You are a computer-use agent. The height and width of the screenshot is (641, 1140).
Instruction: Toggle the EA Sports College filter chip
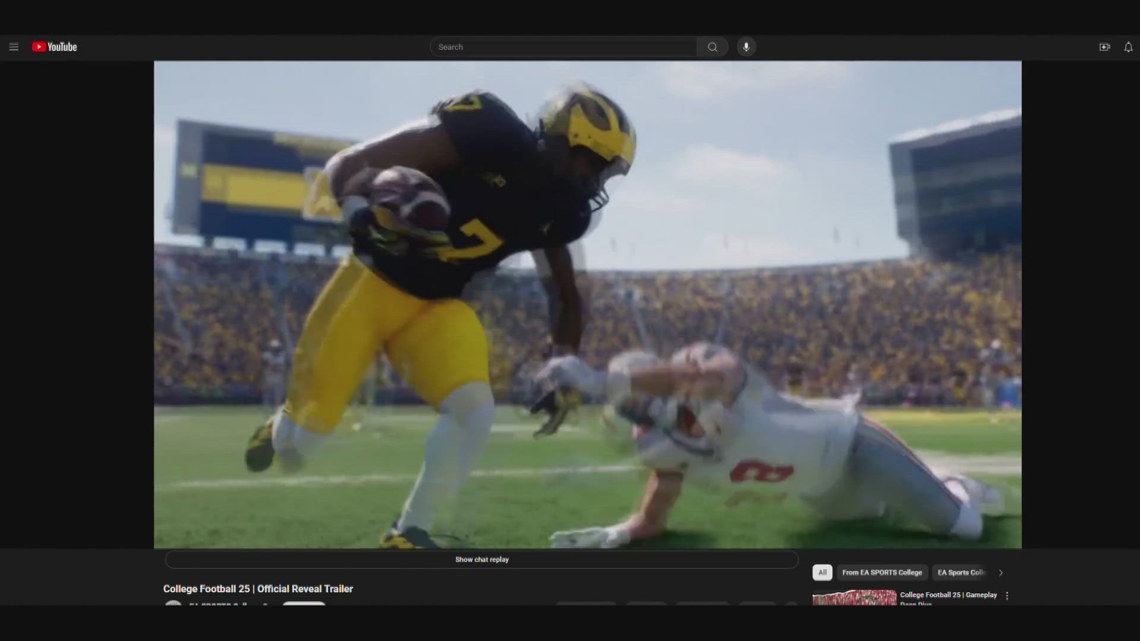pyautogui.click(x=962, y=572)
